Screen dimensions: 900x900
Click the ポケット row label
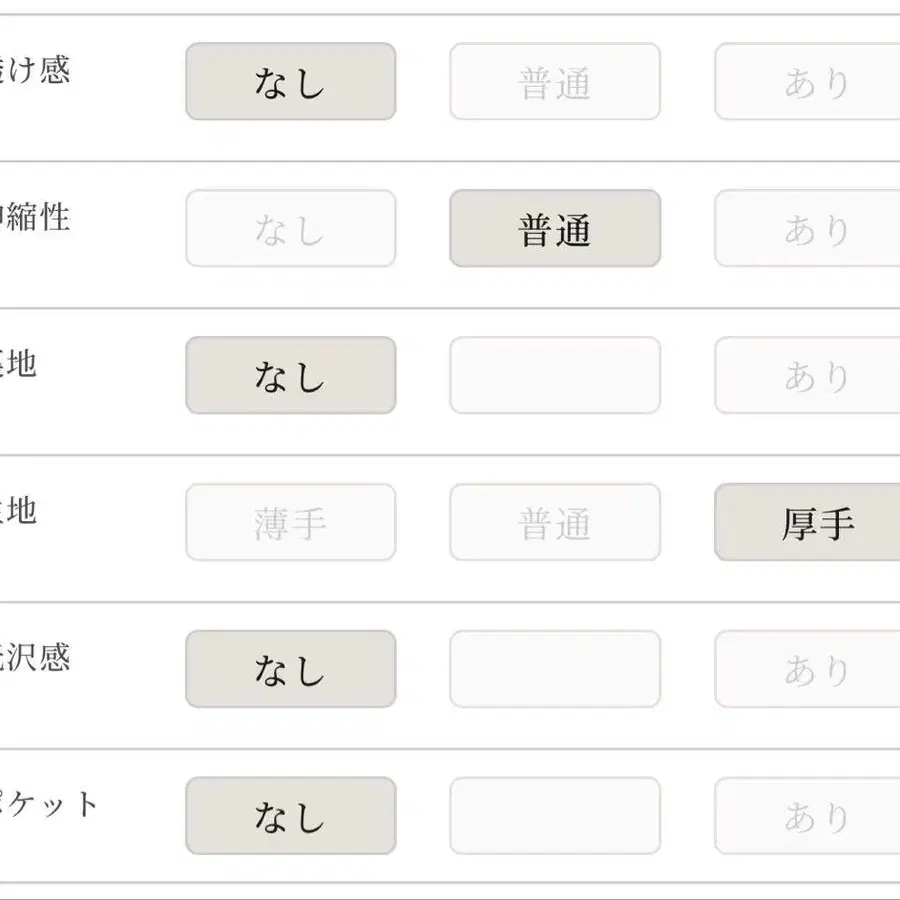click(x=50, y=804)
